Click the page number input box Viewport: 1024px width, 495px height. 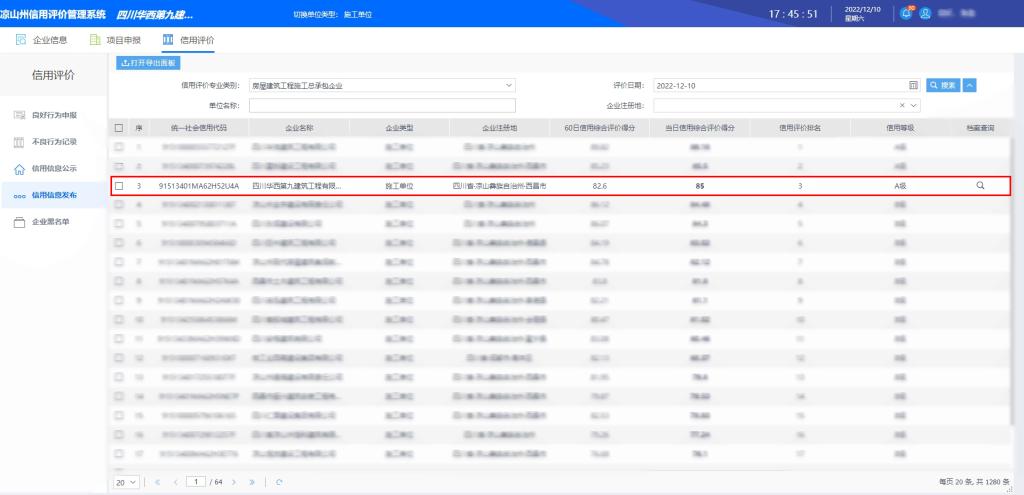click(x=196, y=482)
